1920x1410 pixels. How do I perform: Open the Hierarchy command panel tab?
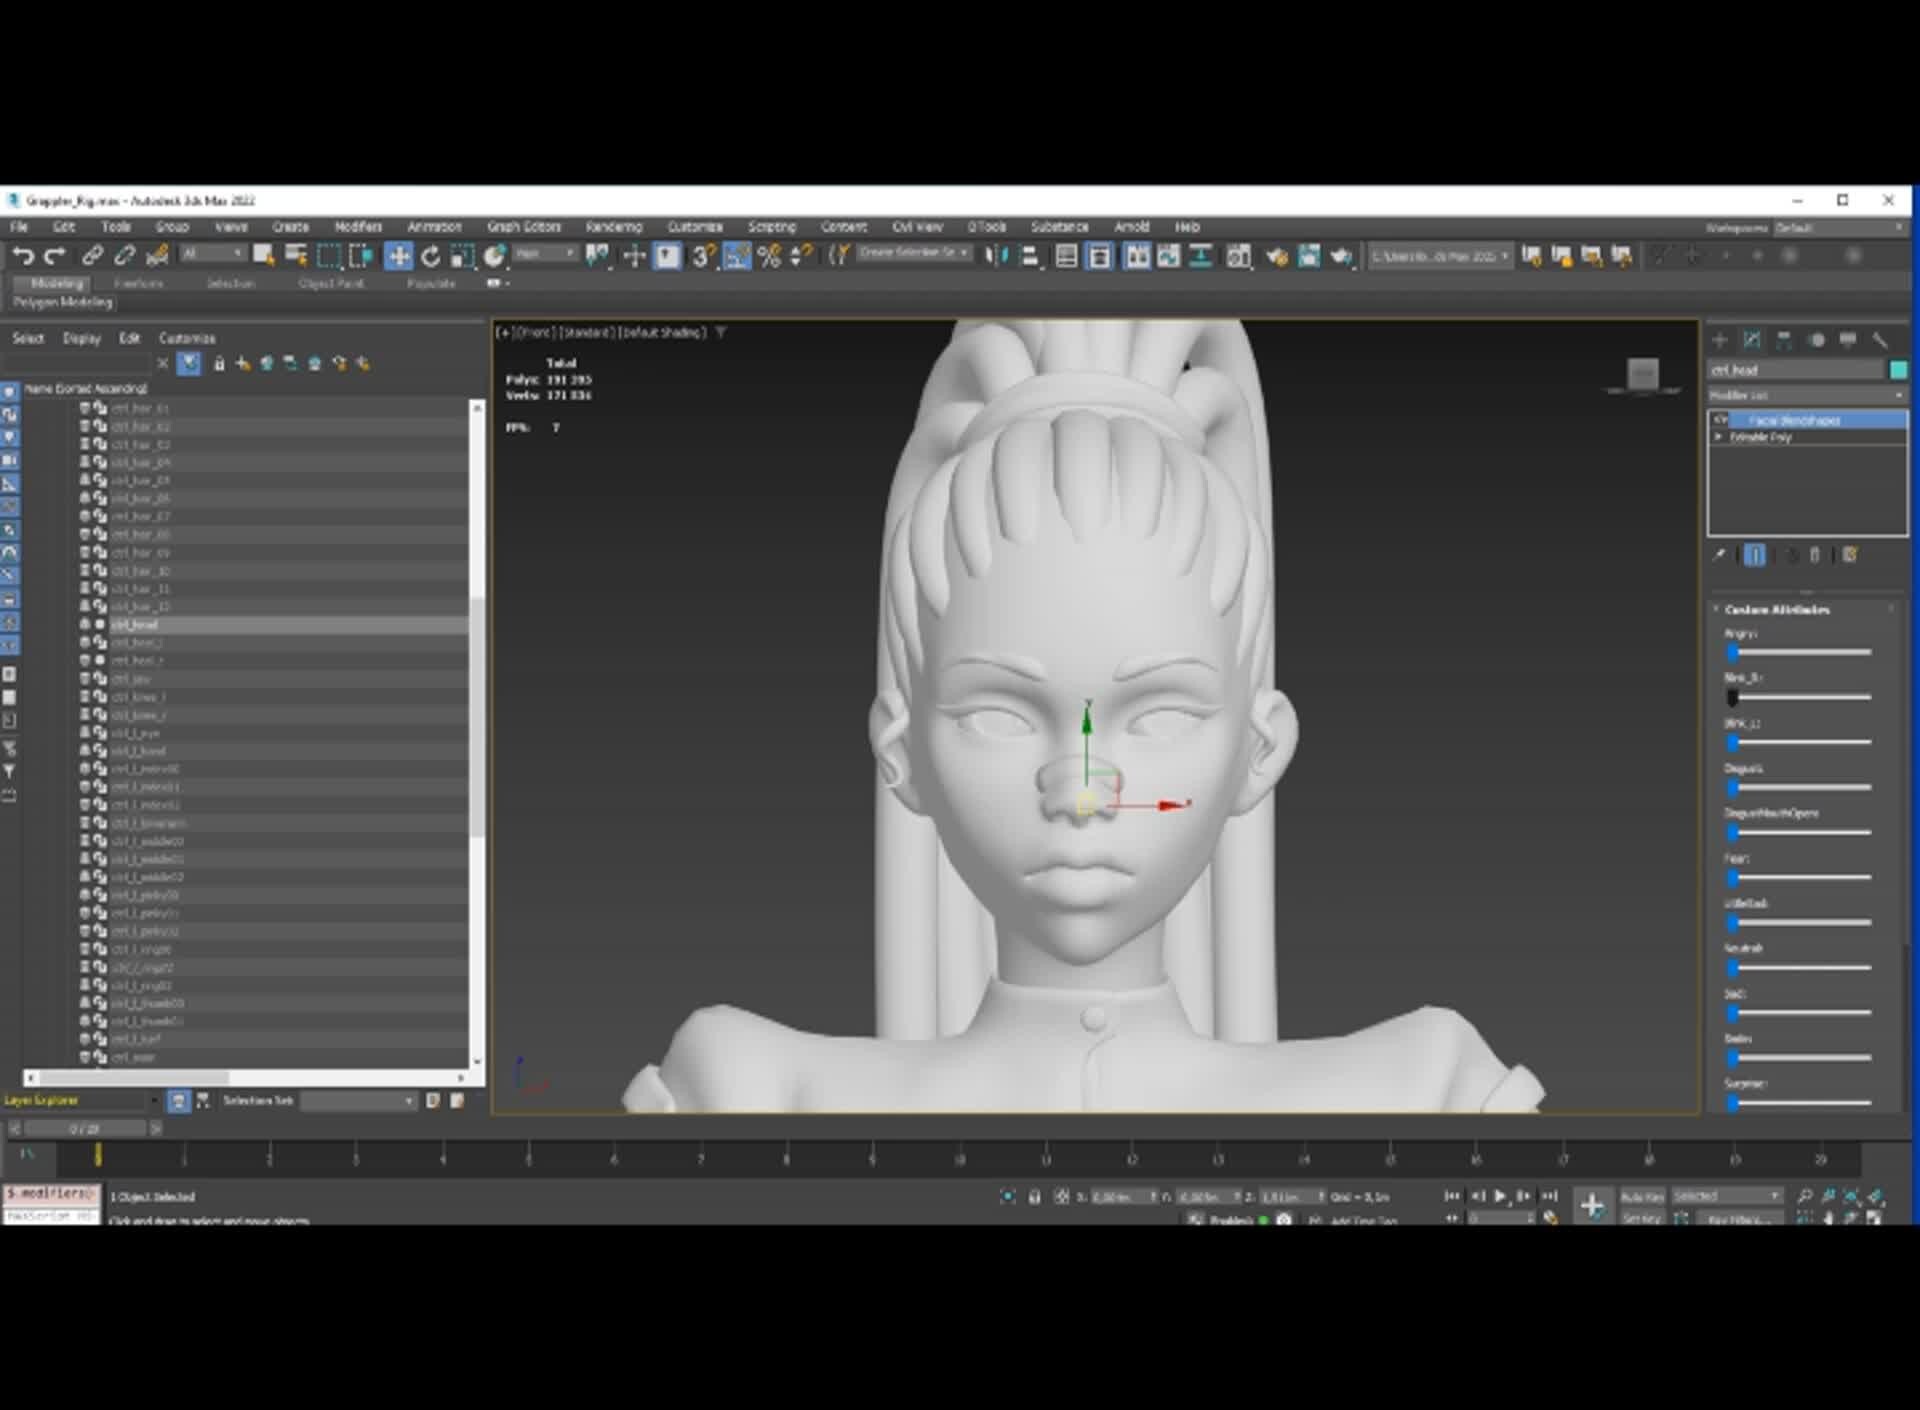[x=1784, y=340]
